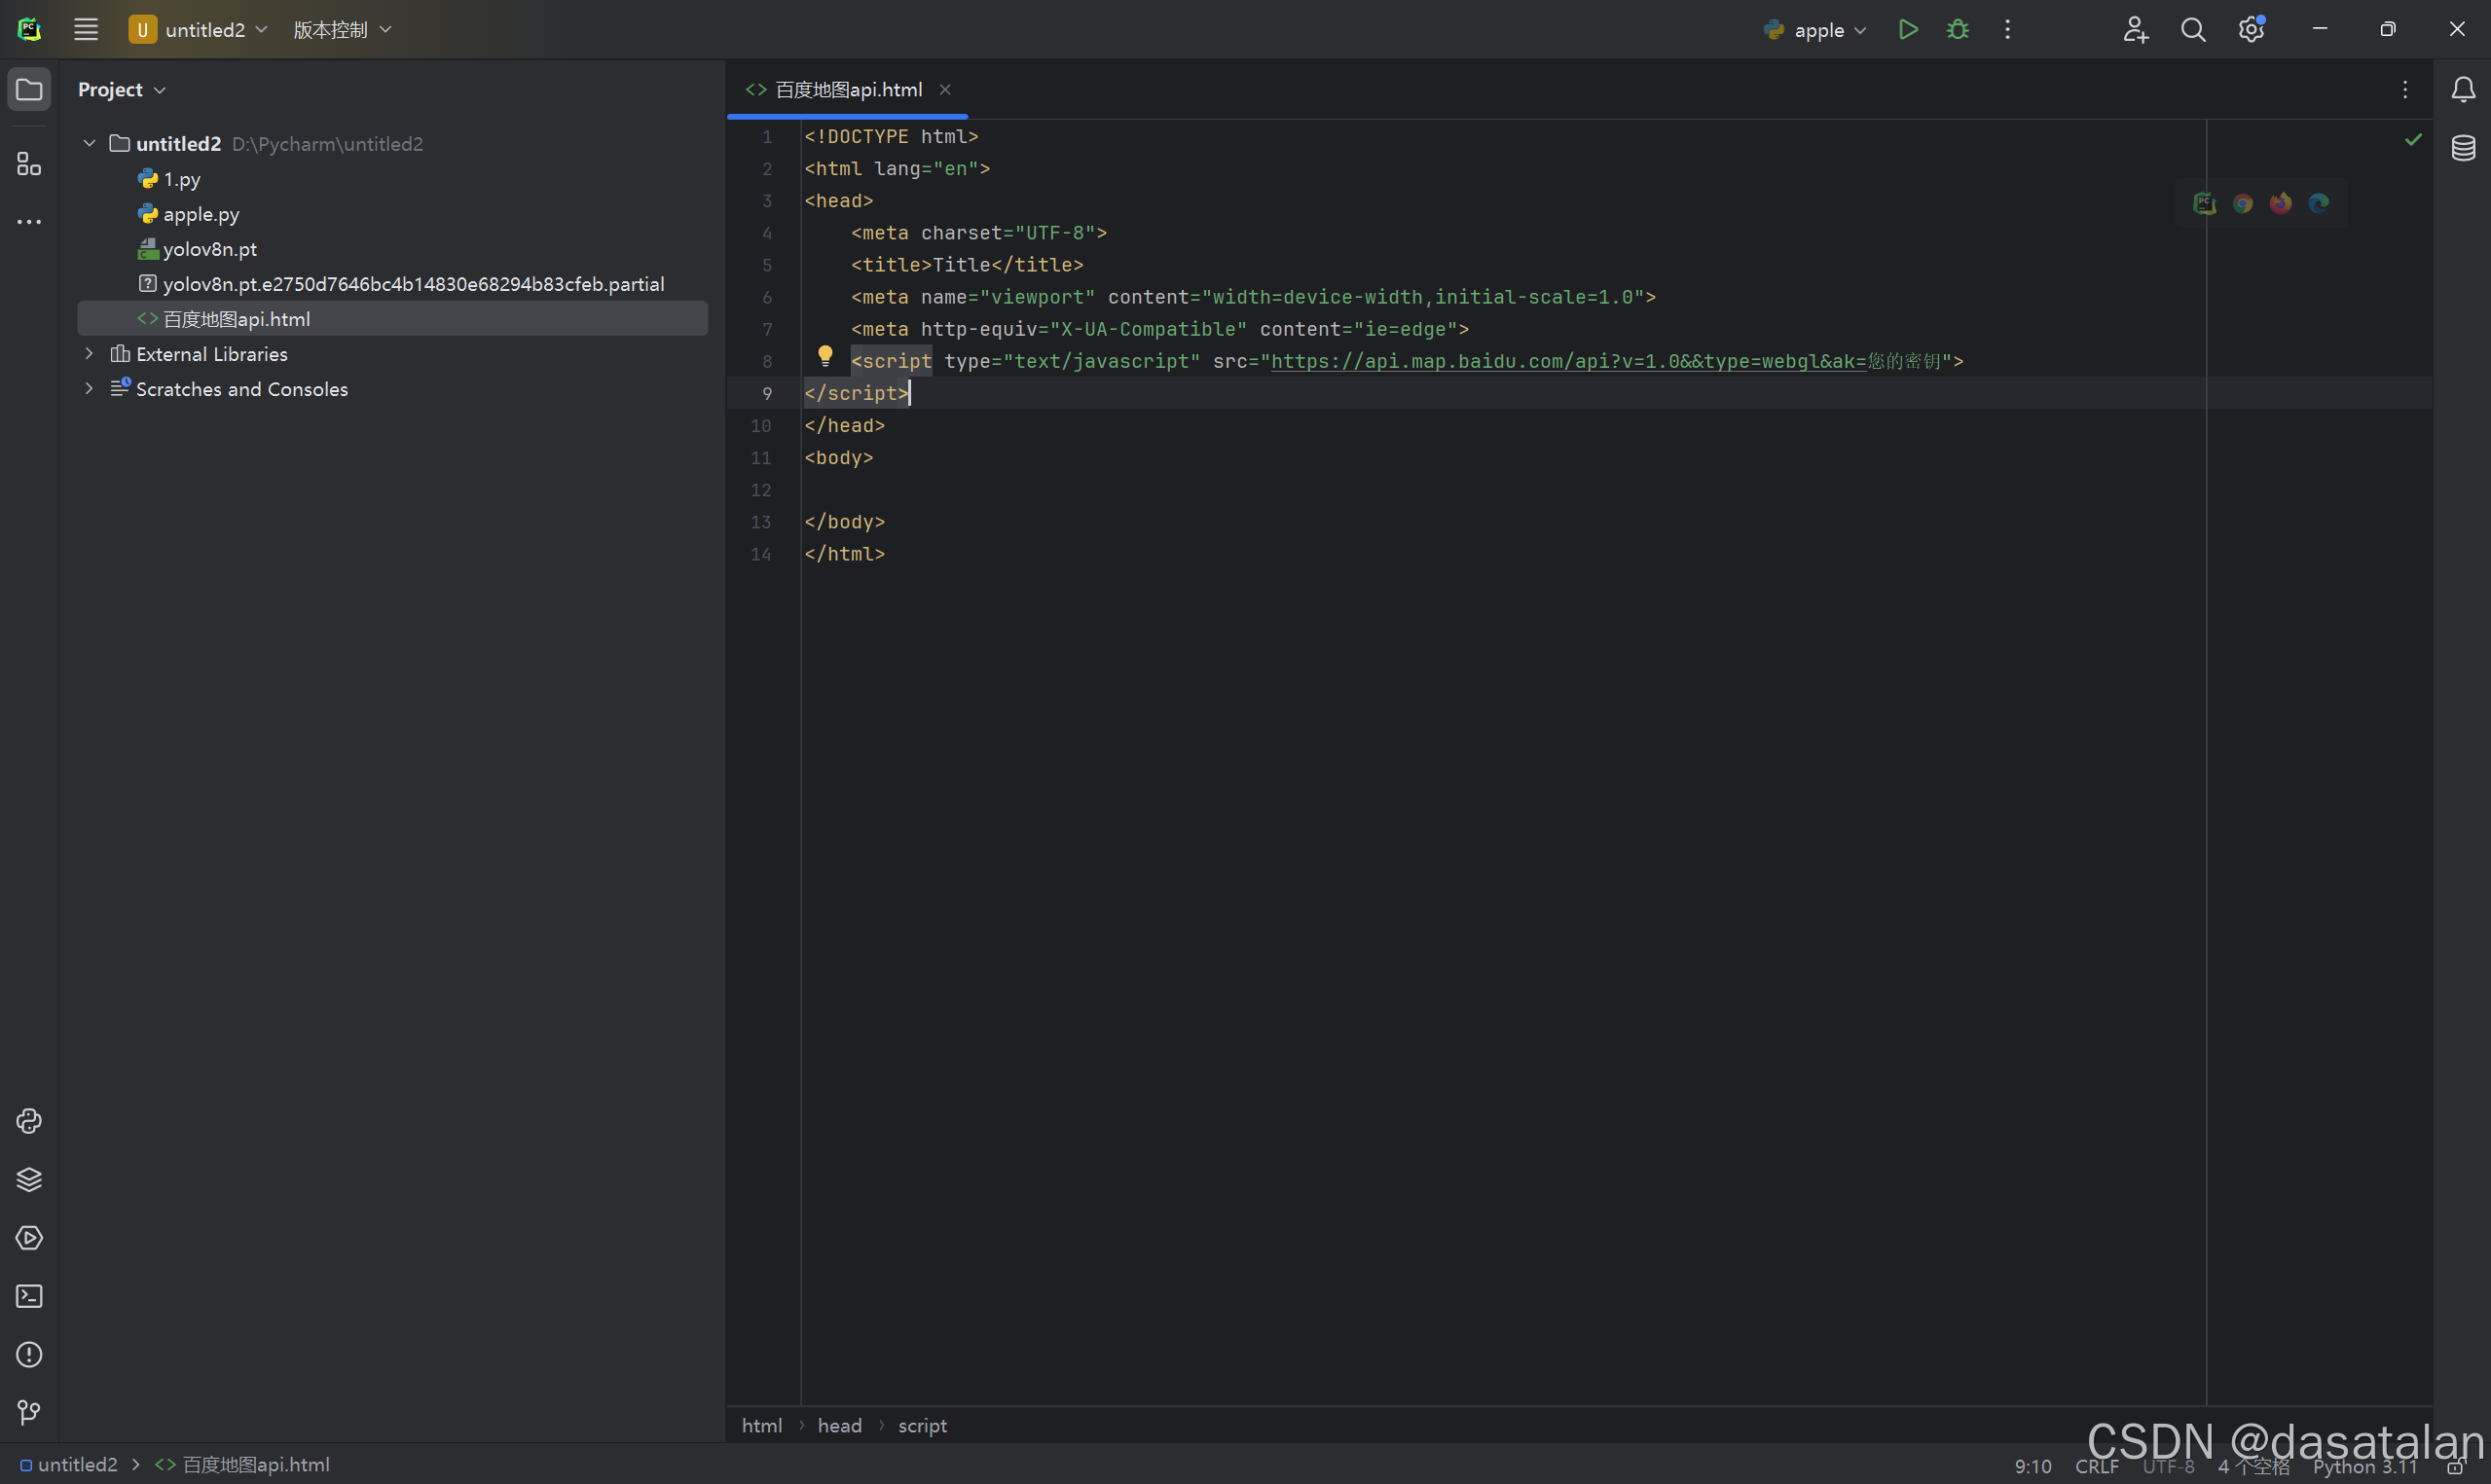Open the Problems tool window
The height and width of the screenshot is (1484, 2491).
pyautogui.click(x=29, y=1355)
